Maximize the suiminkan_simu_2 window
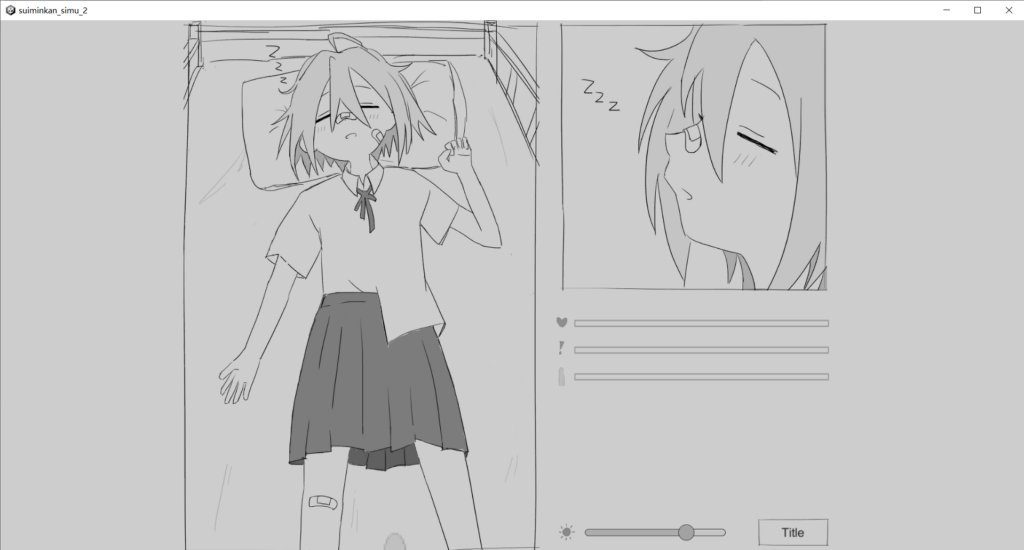The image size is (1024, 550). [x=978, y=10]
